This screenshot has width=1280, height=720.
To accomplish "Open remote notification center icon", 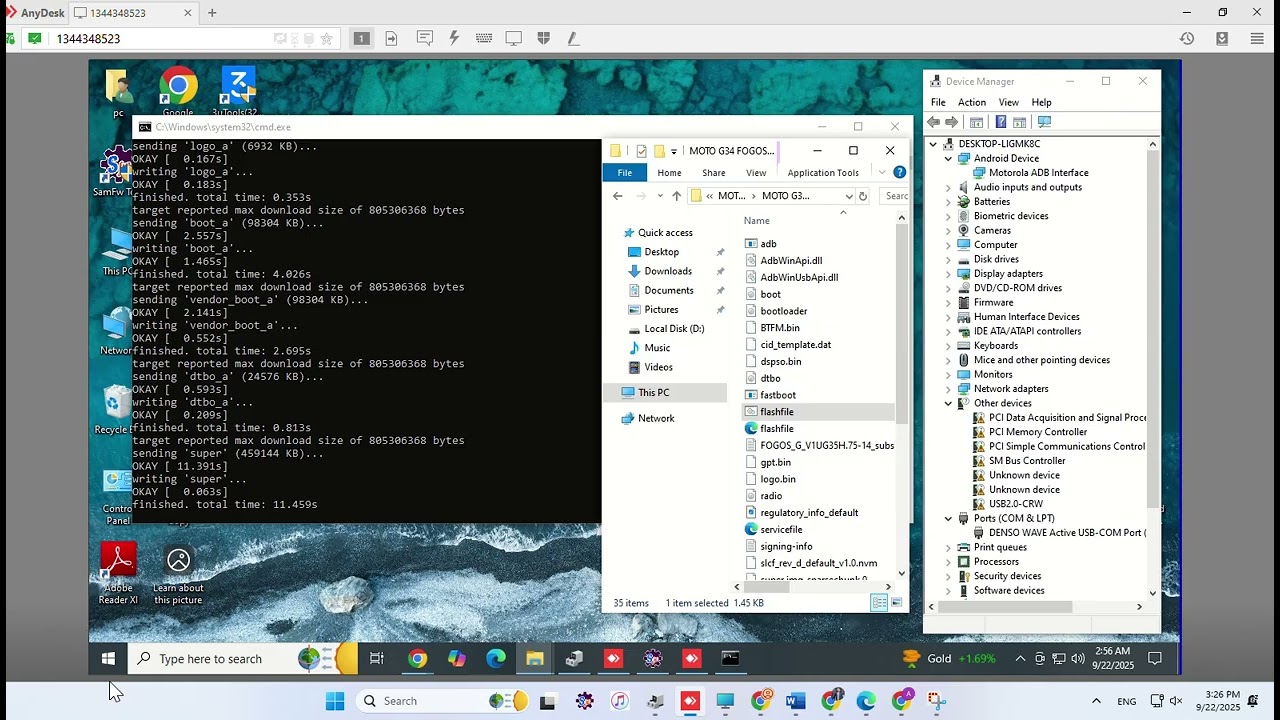I will pos(1155,658).
